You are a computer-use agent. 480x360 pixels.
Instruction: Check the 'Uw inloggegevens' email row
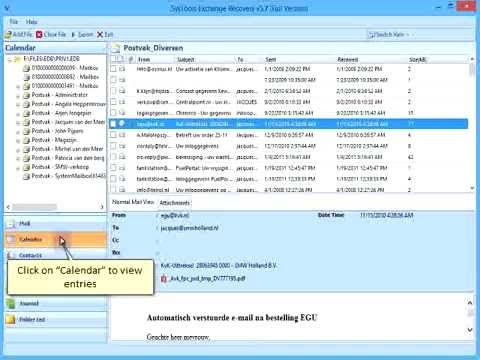[x=113, y=146]
